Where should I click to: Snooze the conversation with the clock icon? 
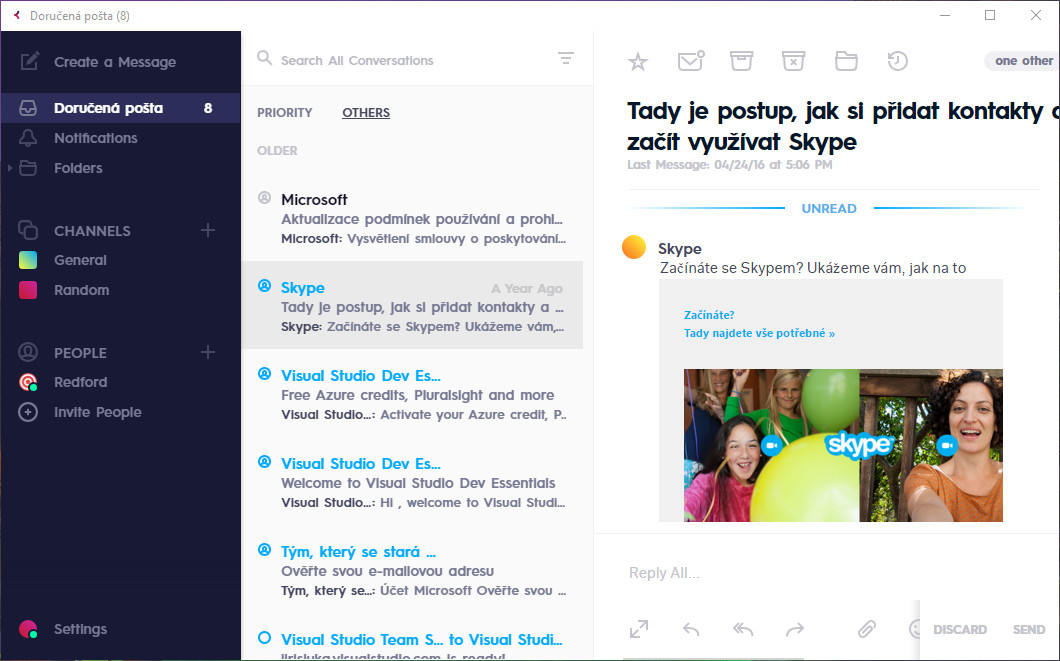click(898, 61)
